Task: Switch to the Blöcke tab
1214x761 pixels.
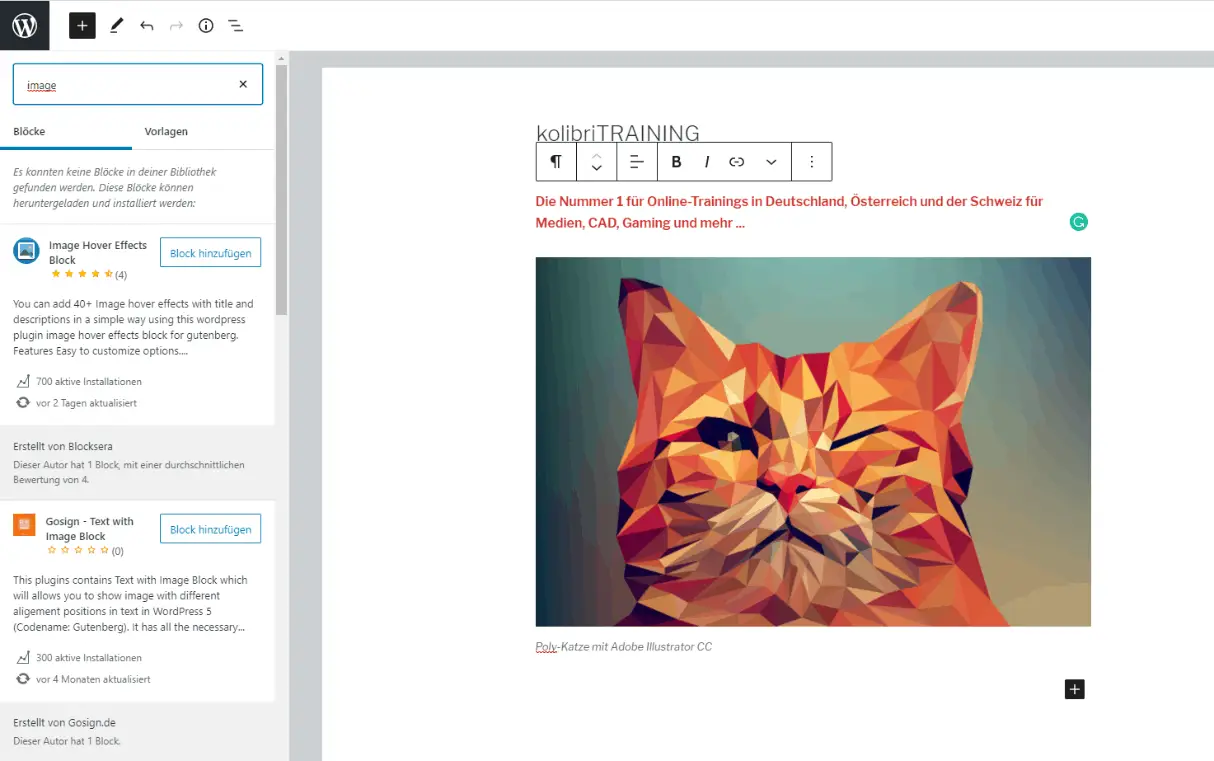Action: [29, 131]
